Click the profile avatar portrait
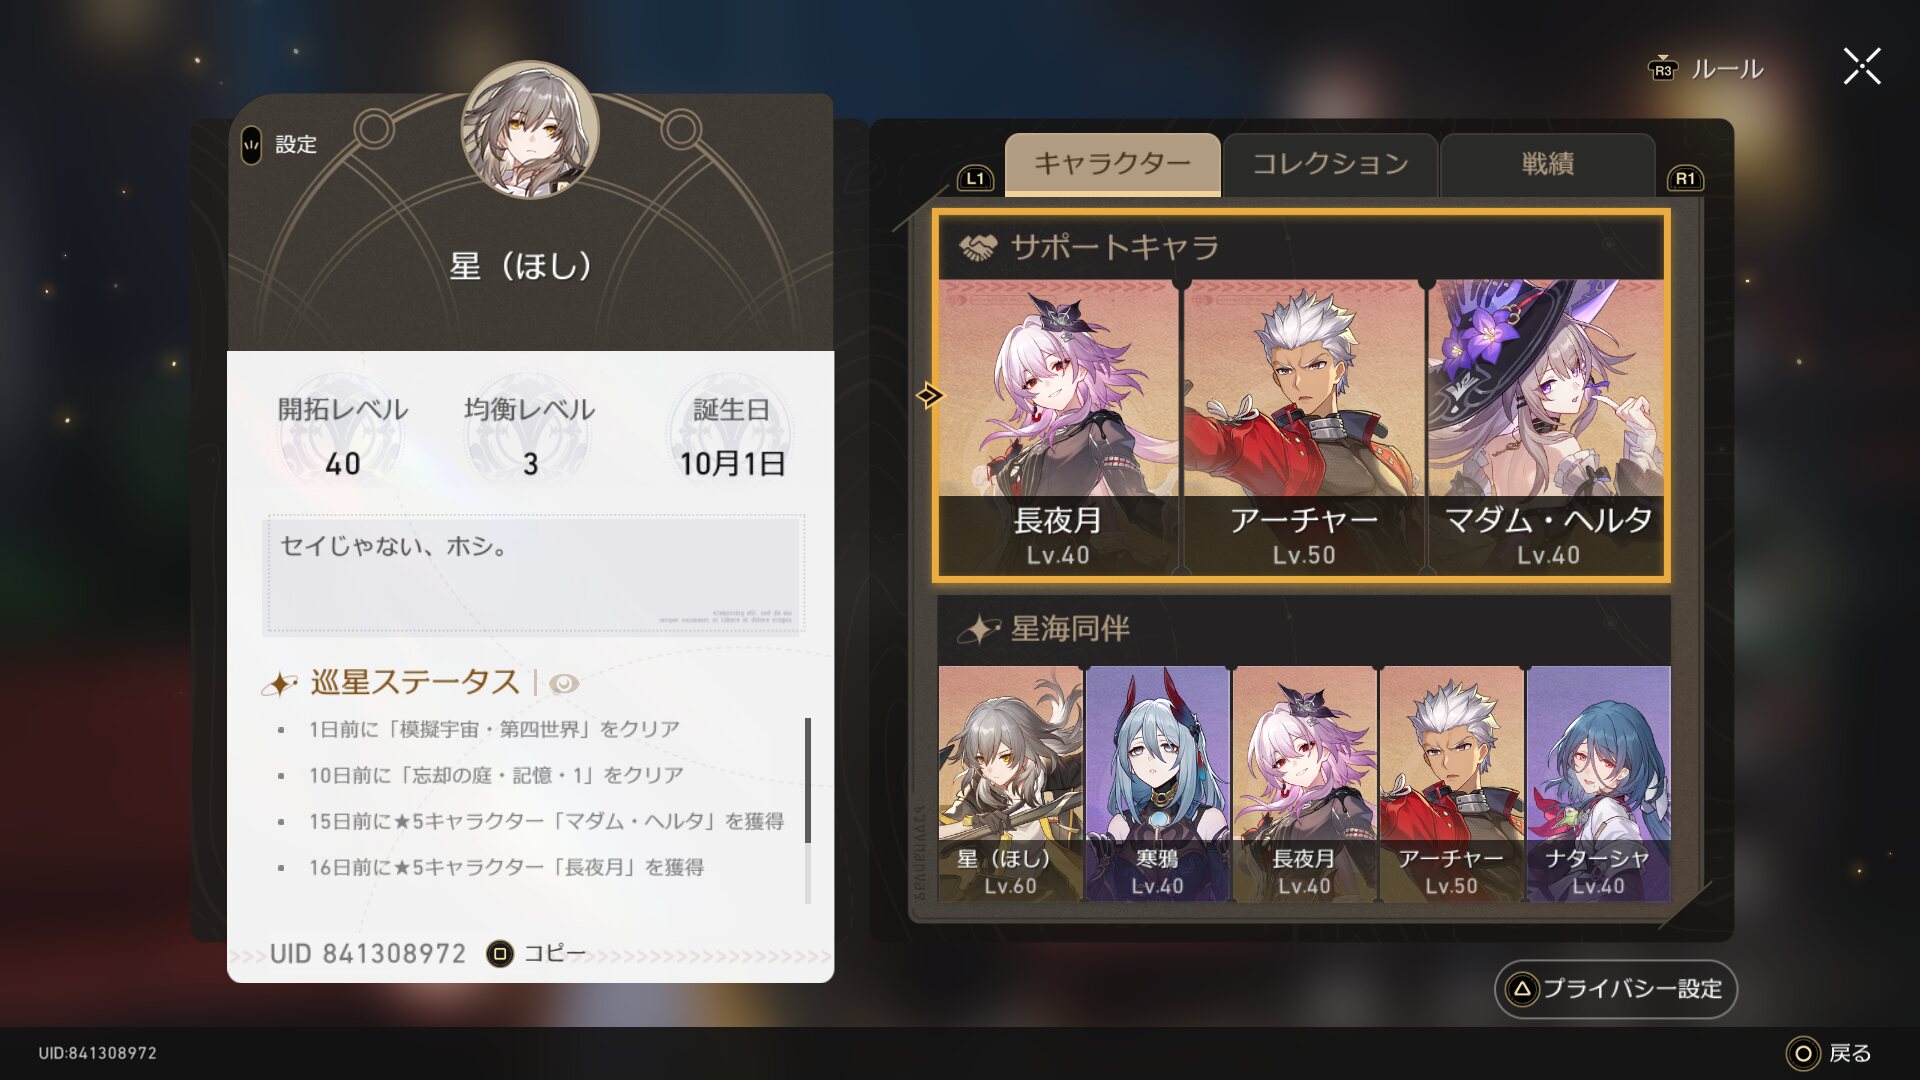The height and width of the screenshot is (1080, 1920). tap(530, 130)
